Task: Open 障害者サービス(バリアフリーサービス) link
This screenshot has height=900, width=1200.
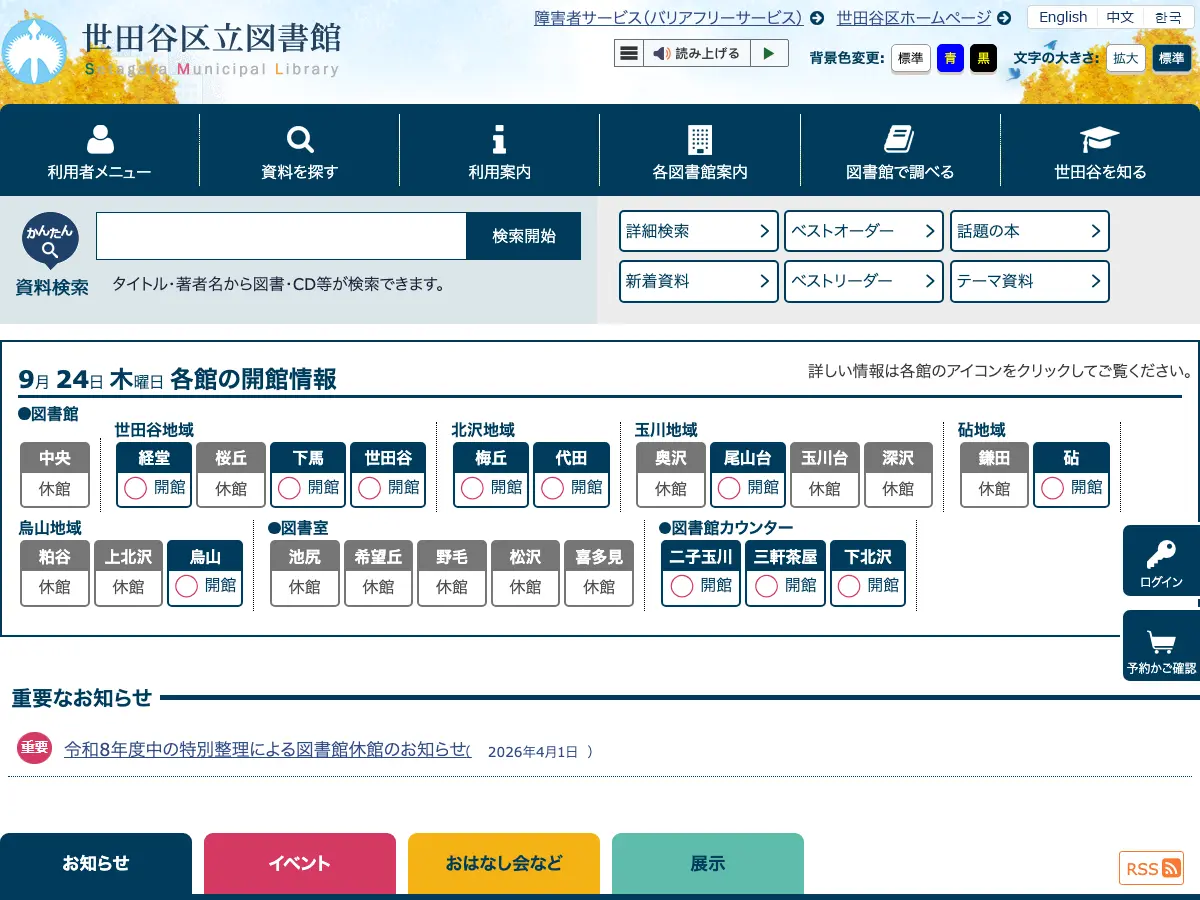Action: (669, 18)
